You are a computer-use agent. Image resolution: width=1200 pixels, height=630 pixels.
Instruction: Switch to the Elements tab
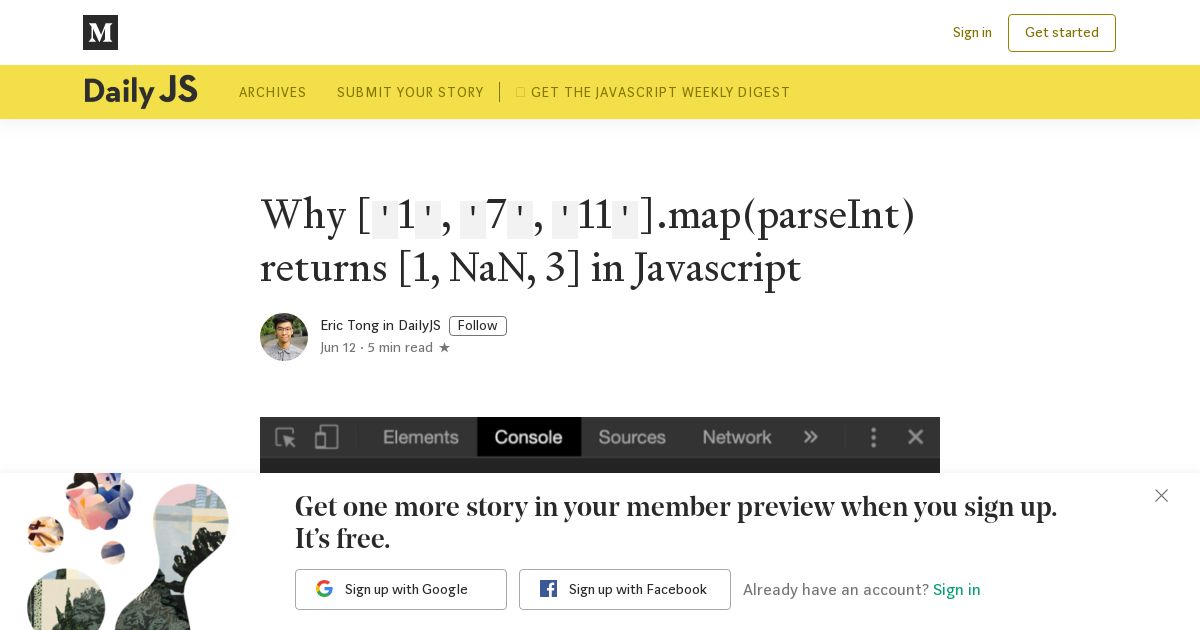421,437
